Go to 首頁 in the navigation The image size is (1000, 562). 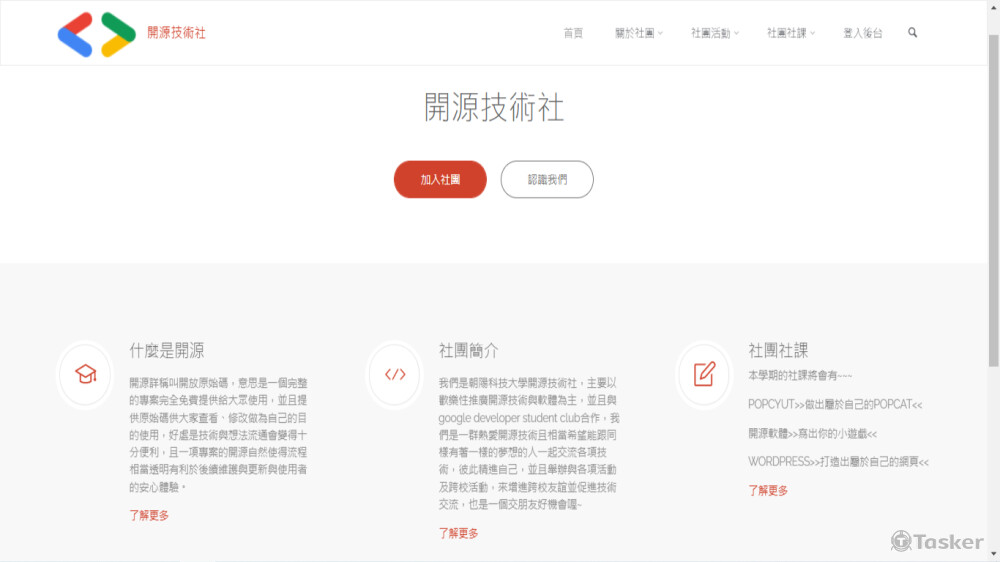tap(573, 33)
